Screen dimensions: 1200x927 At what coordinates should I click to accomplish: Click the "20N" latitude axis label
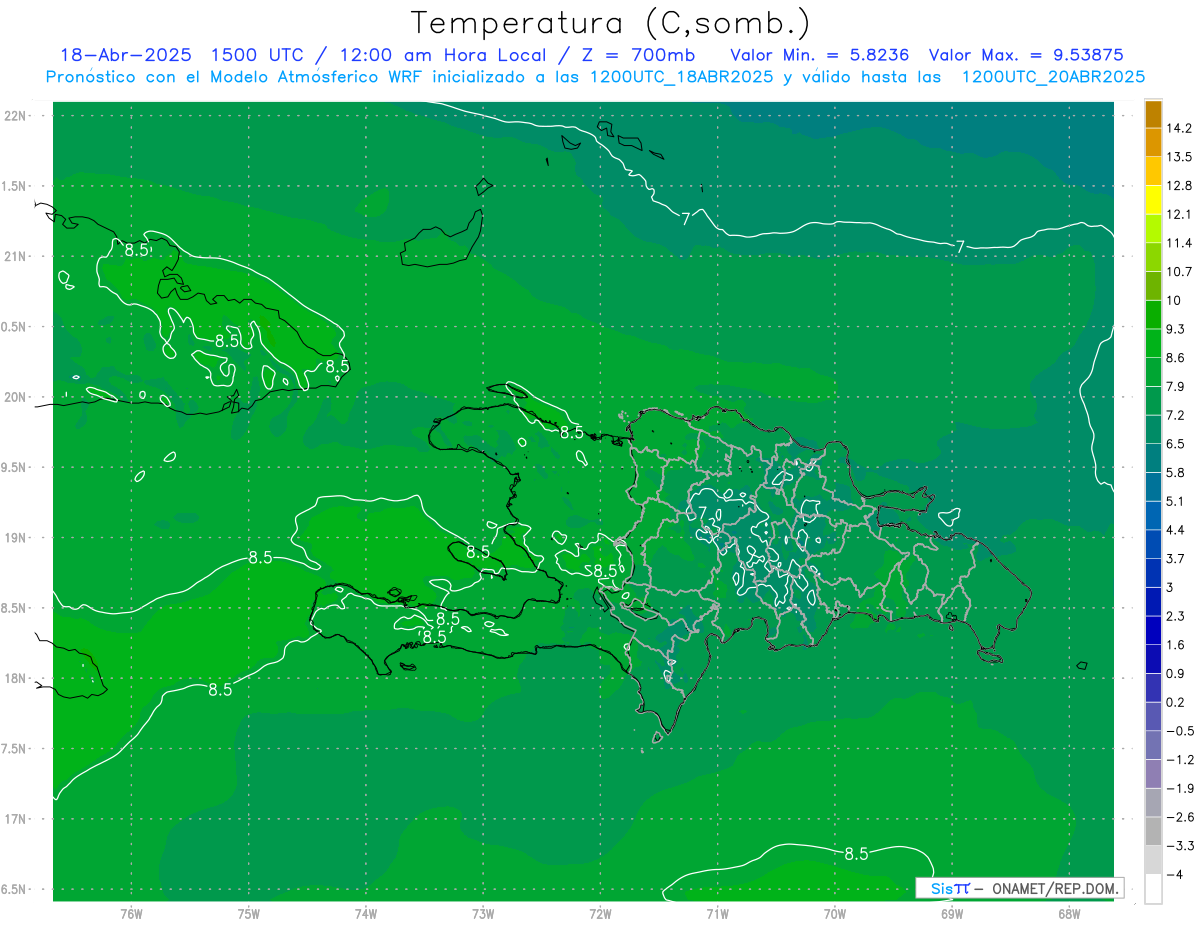(16, 398)
